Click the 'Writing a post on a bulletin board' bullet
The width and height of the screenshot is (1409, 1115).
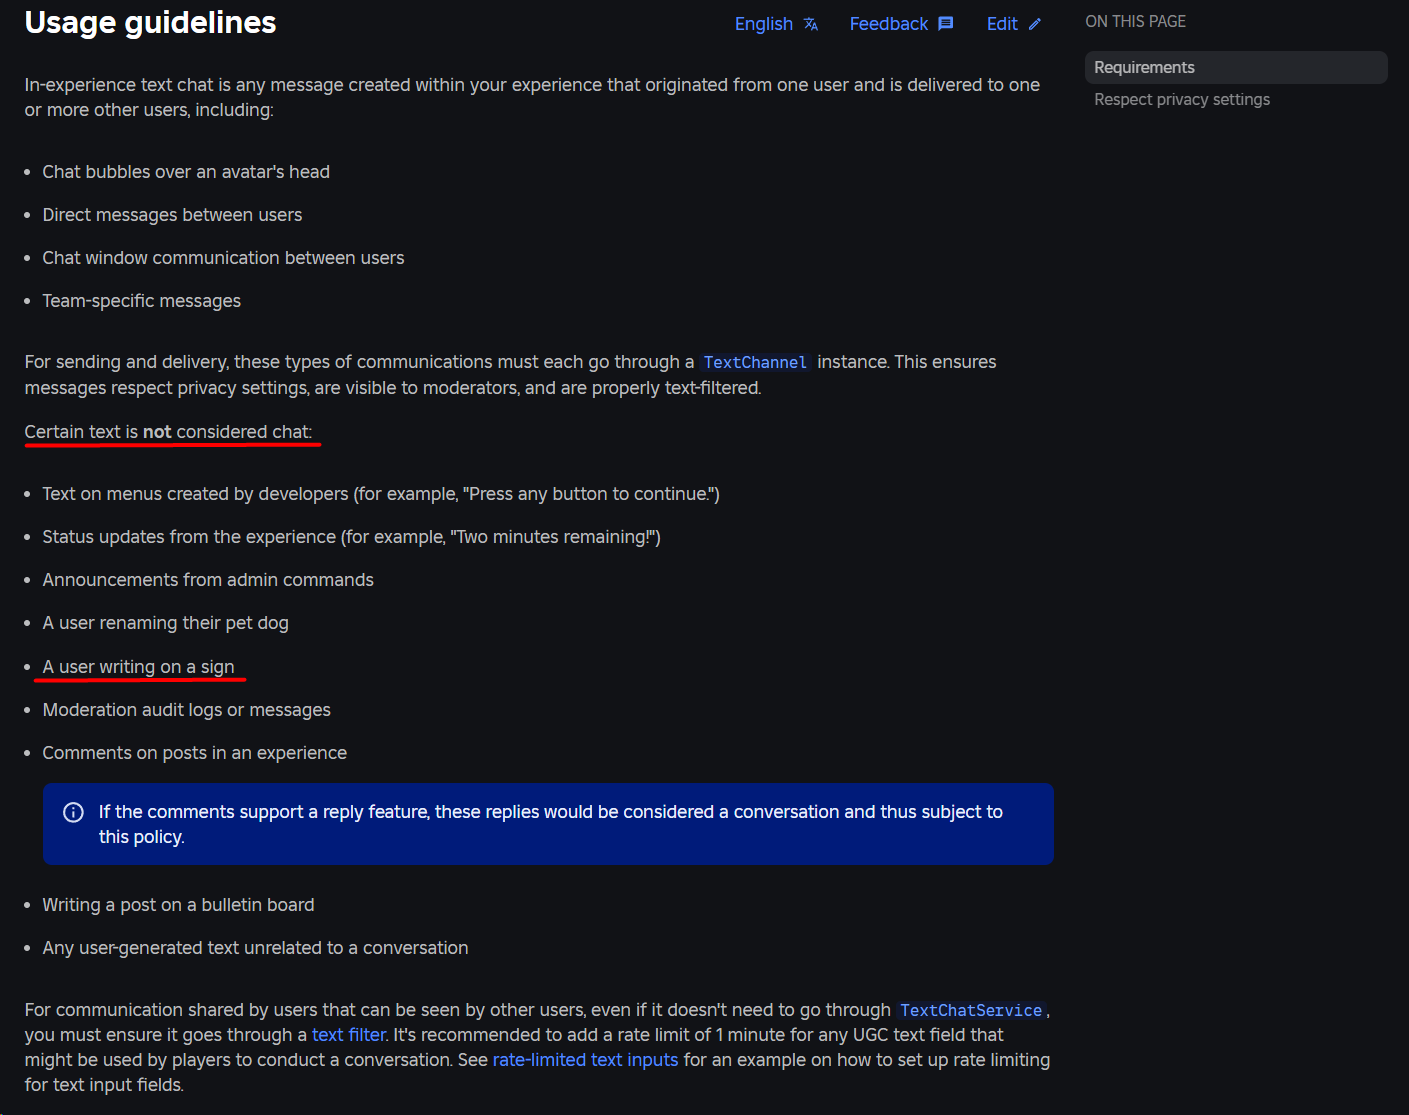tap(178, 904)
